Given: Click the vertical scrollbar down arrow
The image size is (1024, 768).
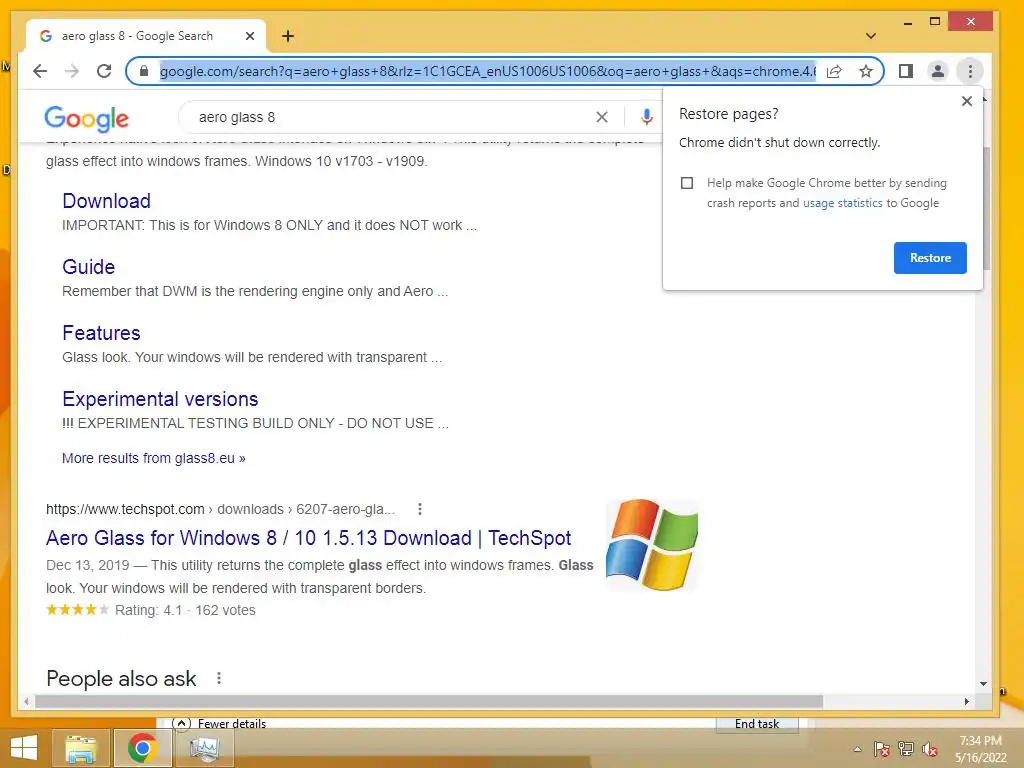Looking at the screenshot, I should pos(983,684).
